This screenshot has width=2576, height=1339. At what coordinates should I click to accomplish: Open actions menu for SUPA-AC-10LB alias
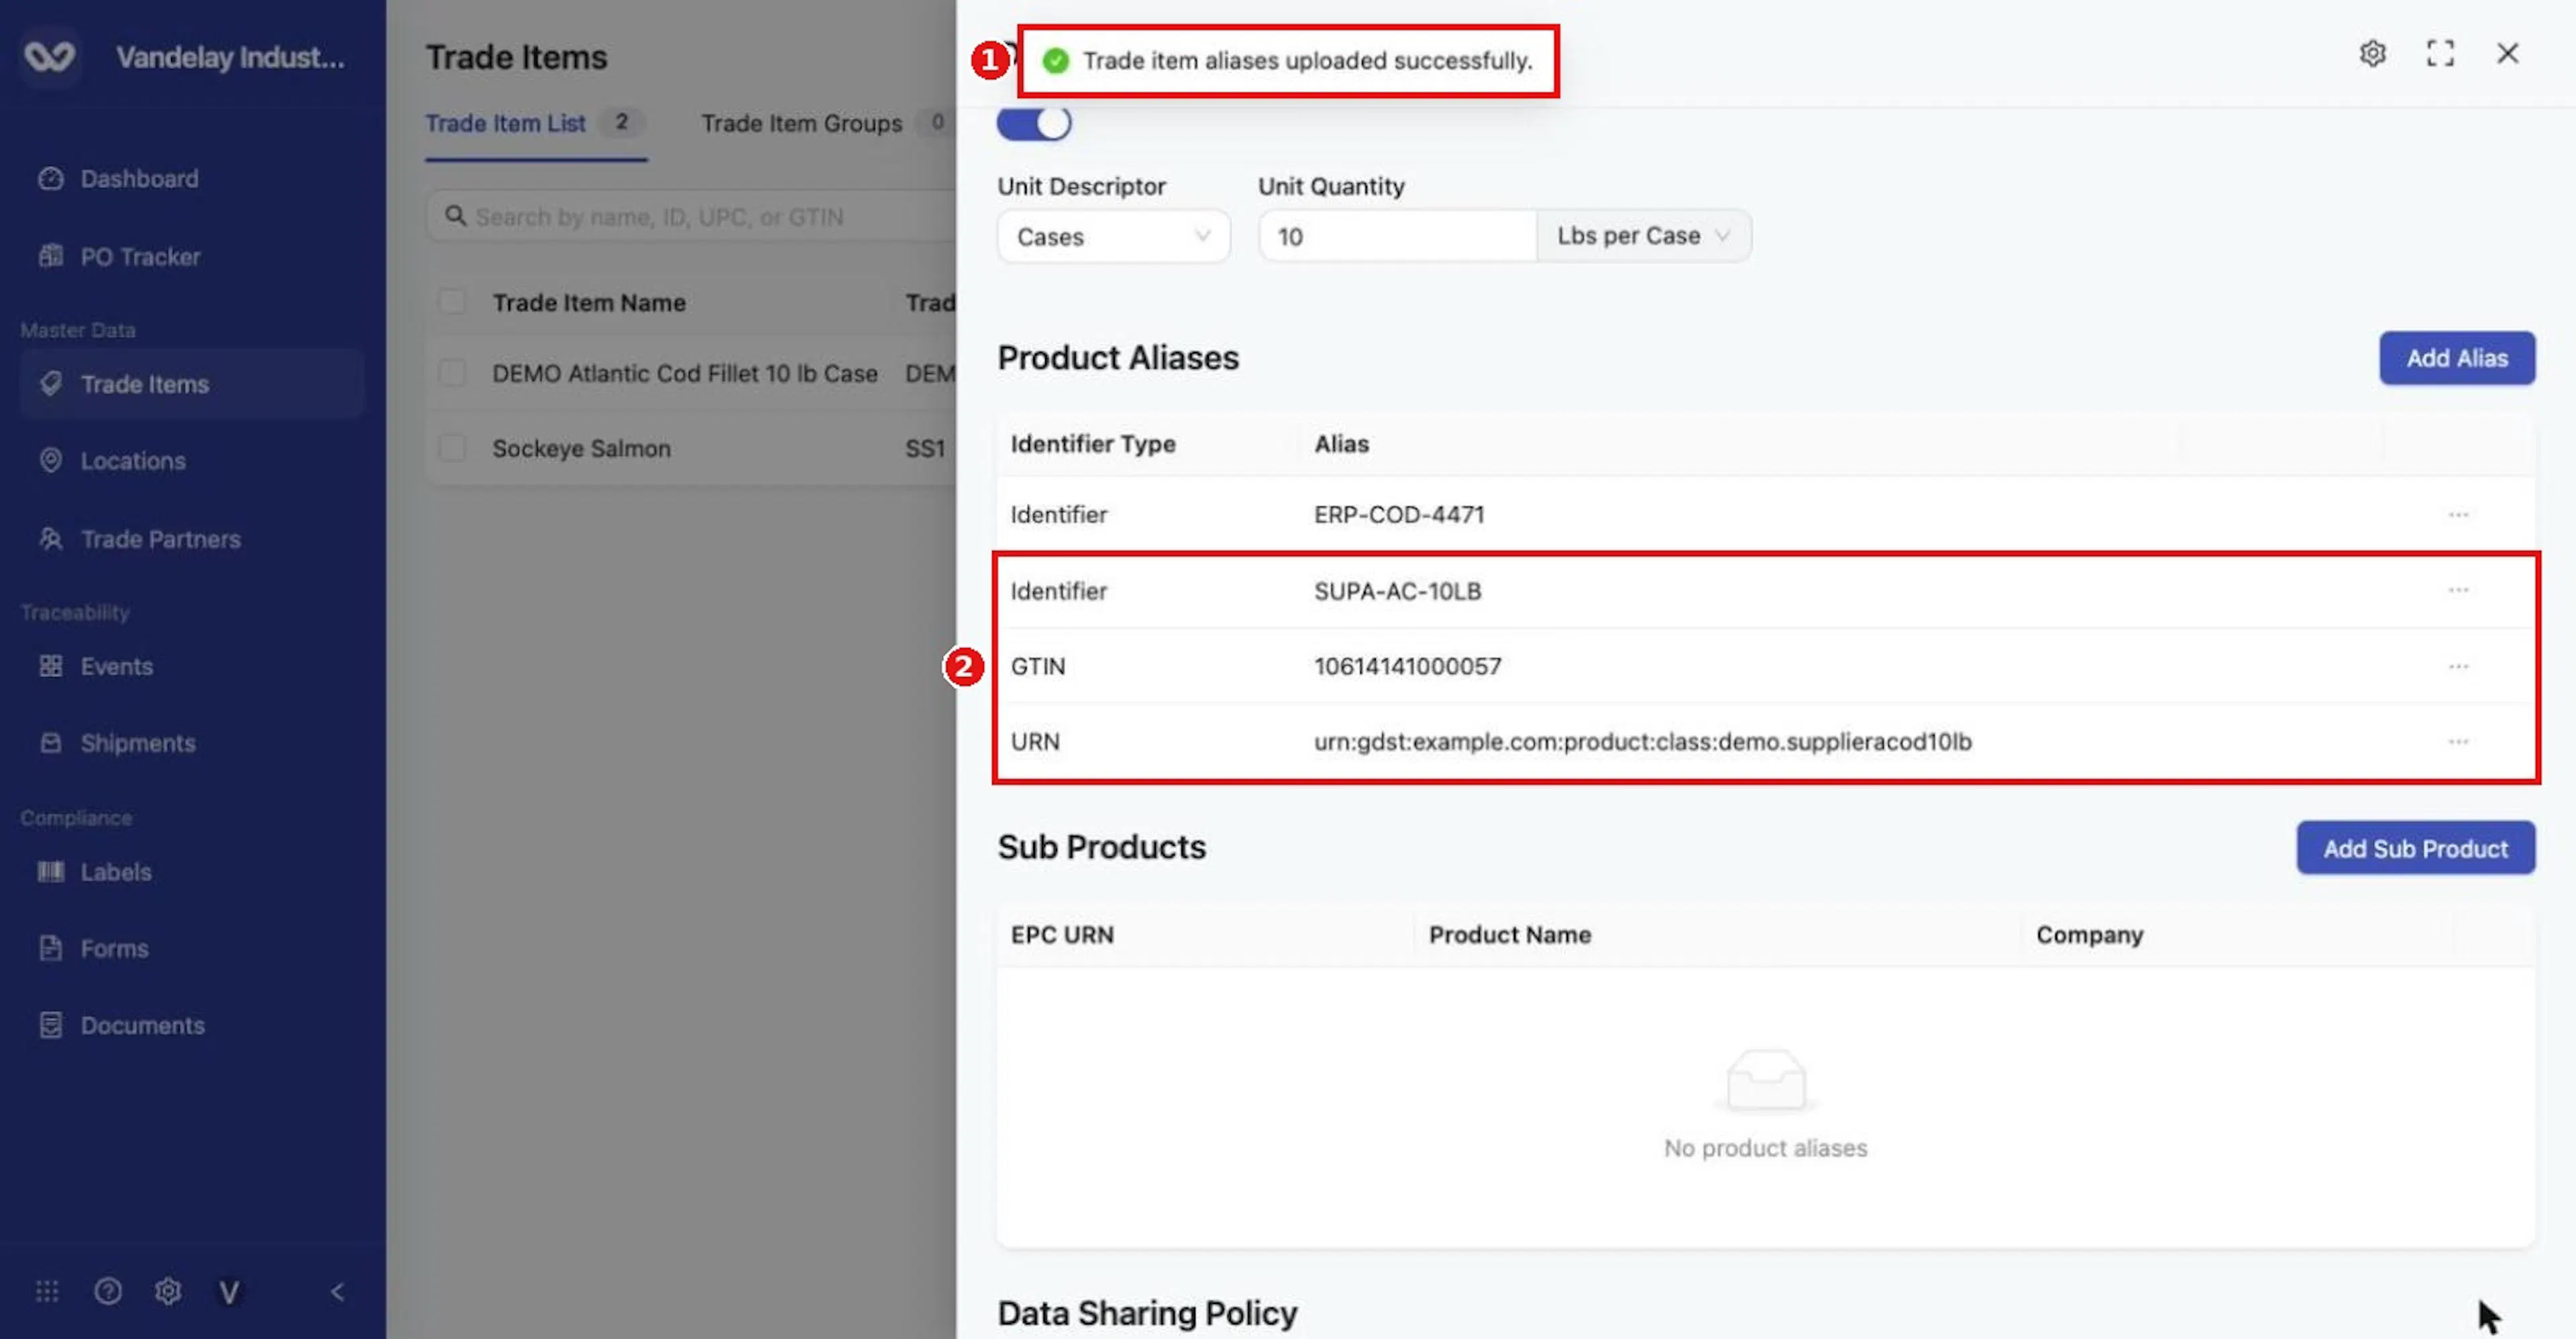coord(2458,590)
